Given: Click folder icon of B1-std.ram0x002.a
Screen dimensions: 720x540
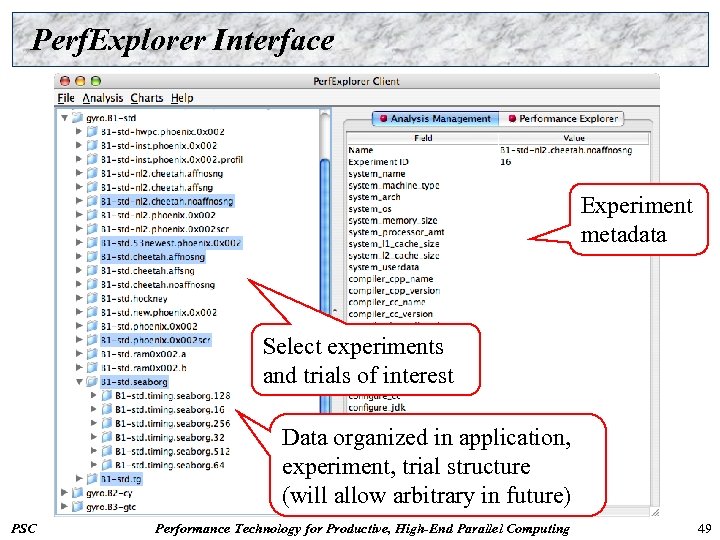Looking at the screenshot, I should [x=92, y=354].
